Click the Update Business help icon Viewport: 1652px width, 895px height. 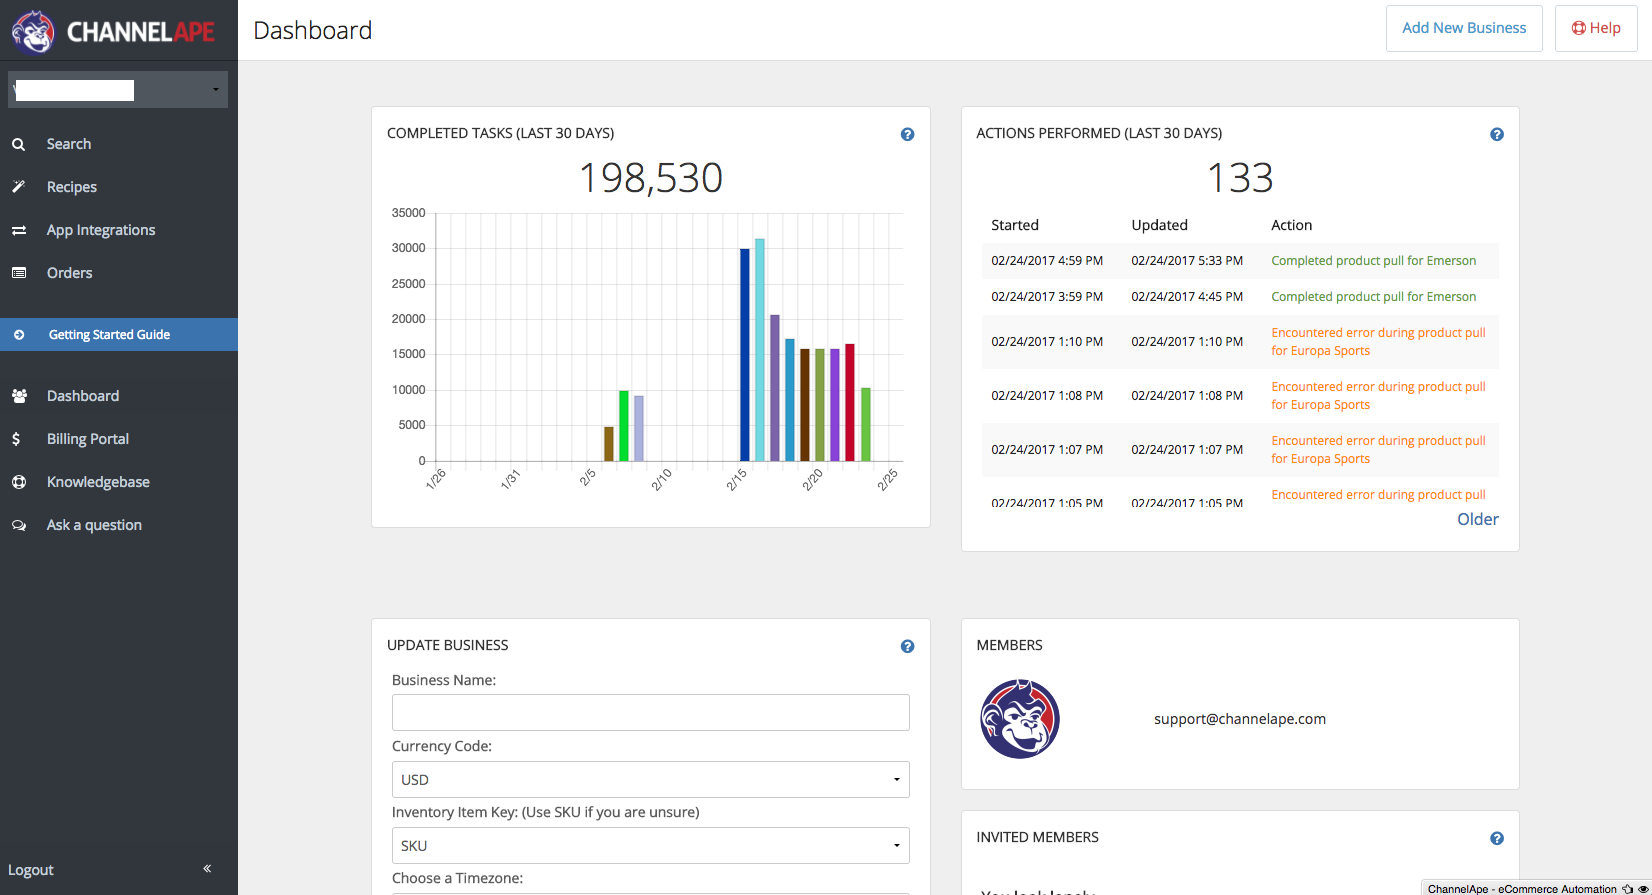[x=907, y=646]
